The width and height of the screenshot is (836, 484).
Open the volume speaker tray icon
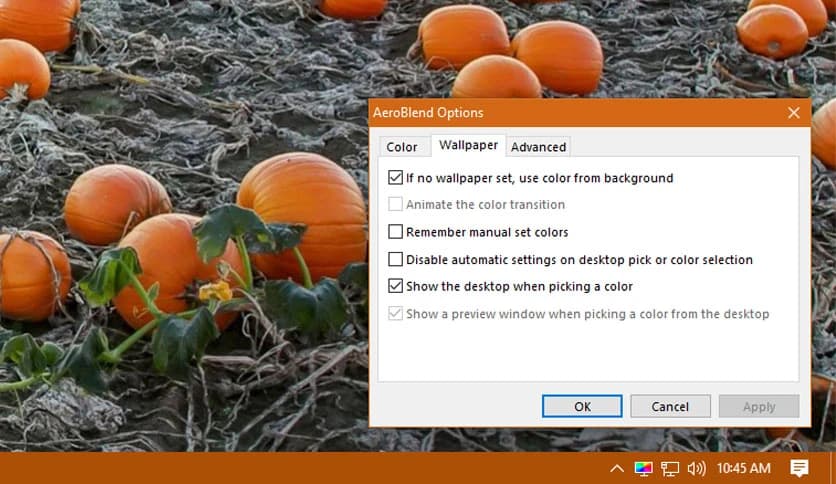pos(696,469)
